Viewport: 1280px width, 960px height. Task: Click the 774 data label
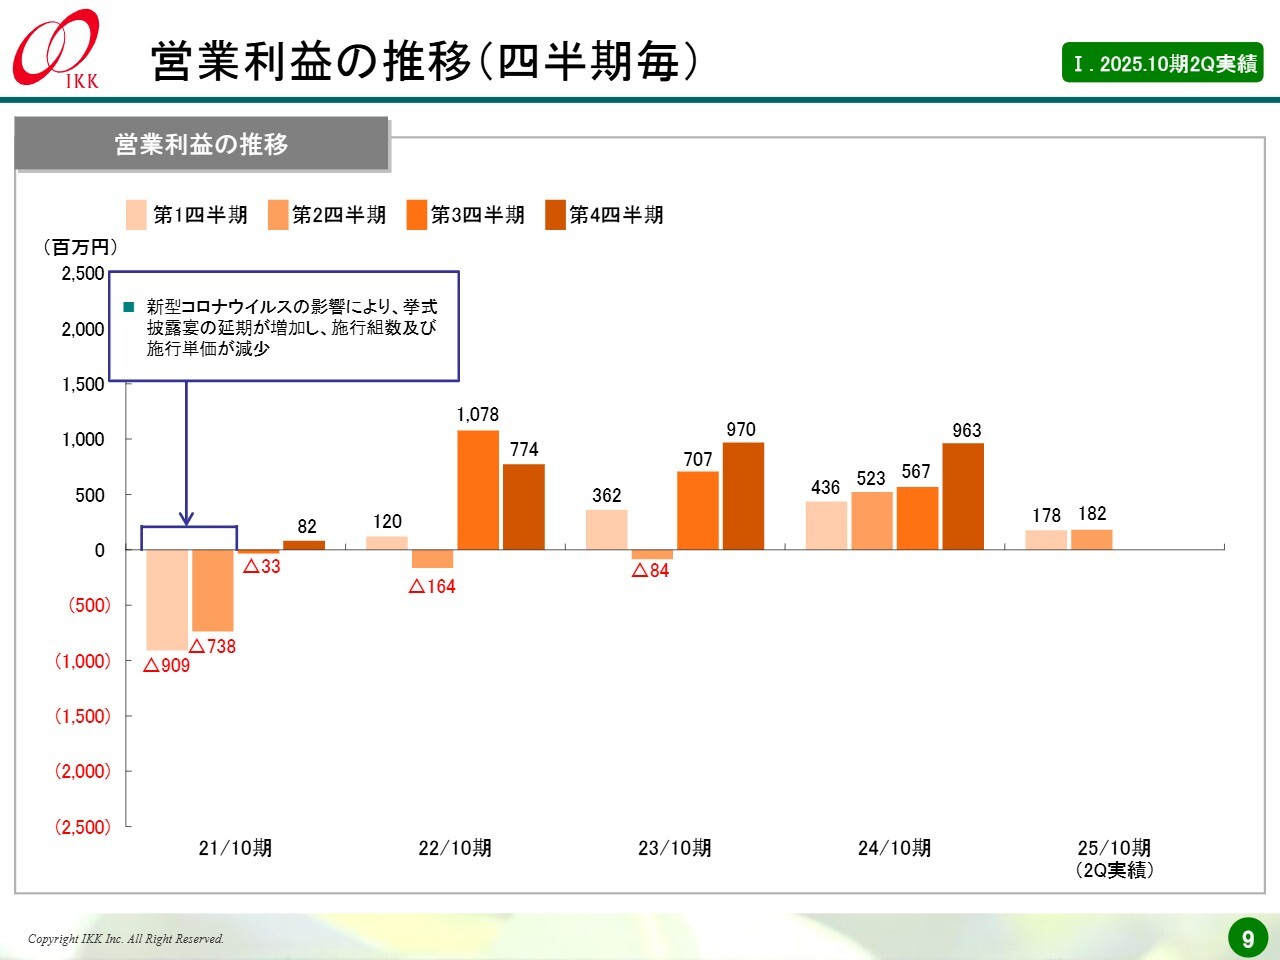point(524,449)
